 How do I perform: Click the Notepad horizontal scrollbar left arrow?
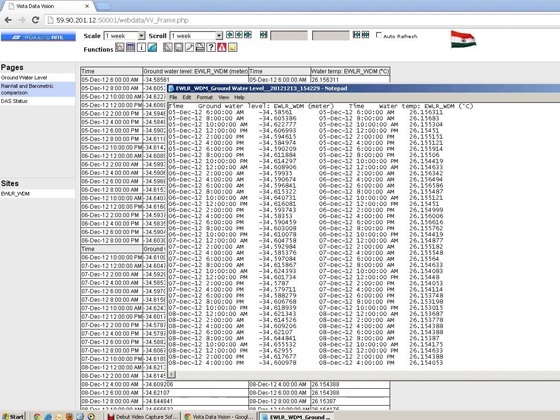point(172,374)
